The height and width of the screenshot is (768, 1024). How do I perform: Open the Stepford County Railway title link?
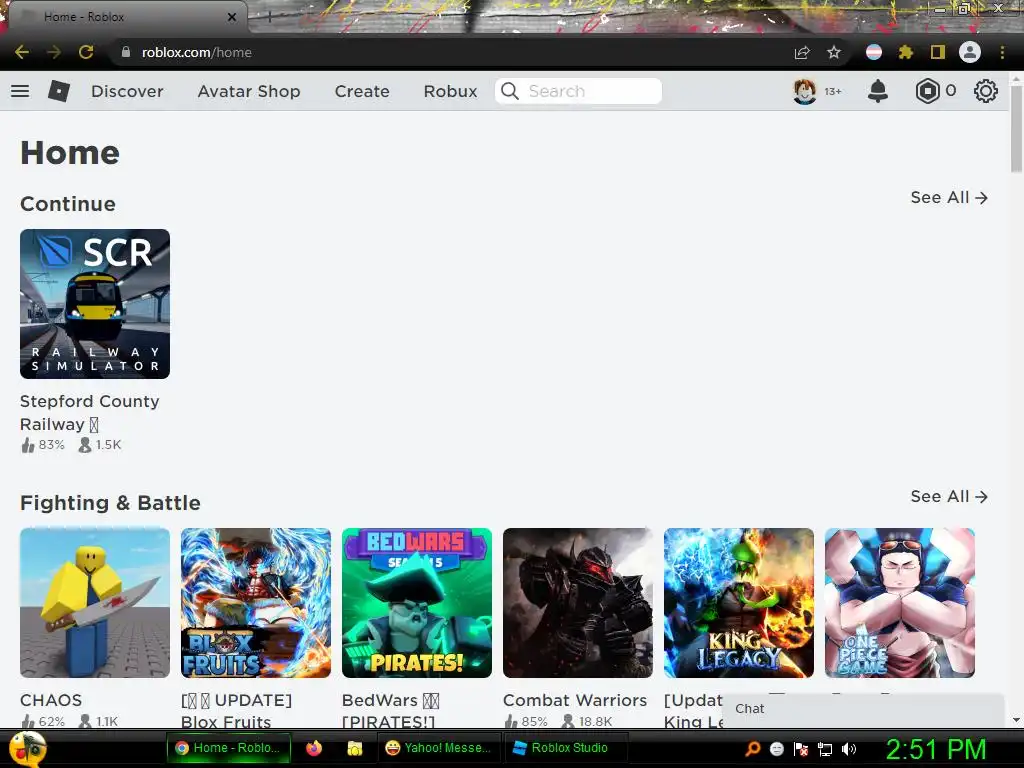tap(89, 413)
